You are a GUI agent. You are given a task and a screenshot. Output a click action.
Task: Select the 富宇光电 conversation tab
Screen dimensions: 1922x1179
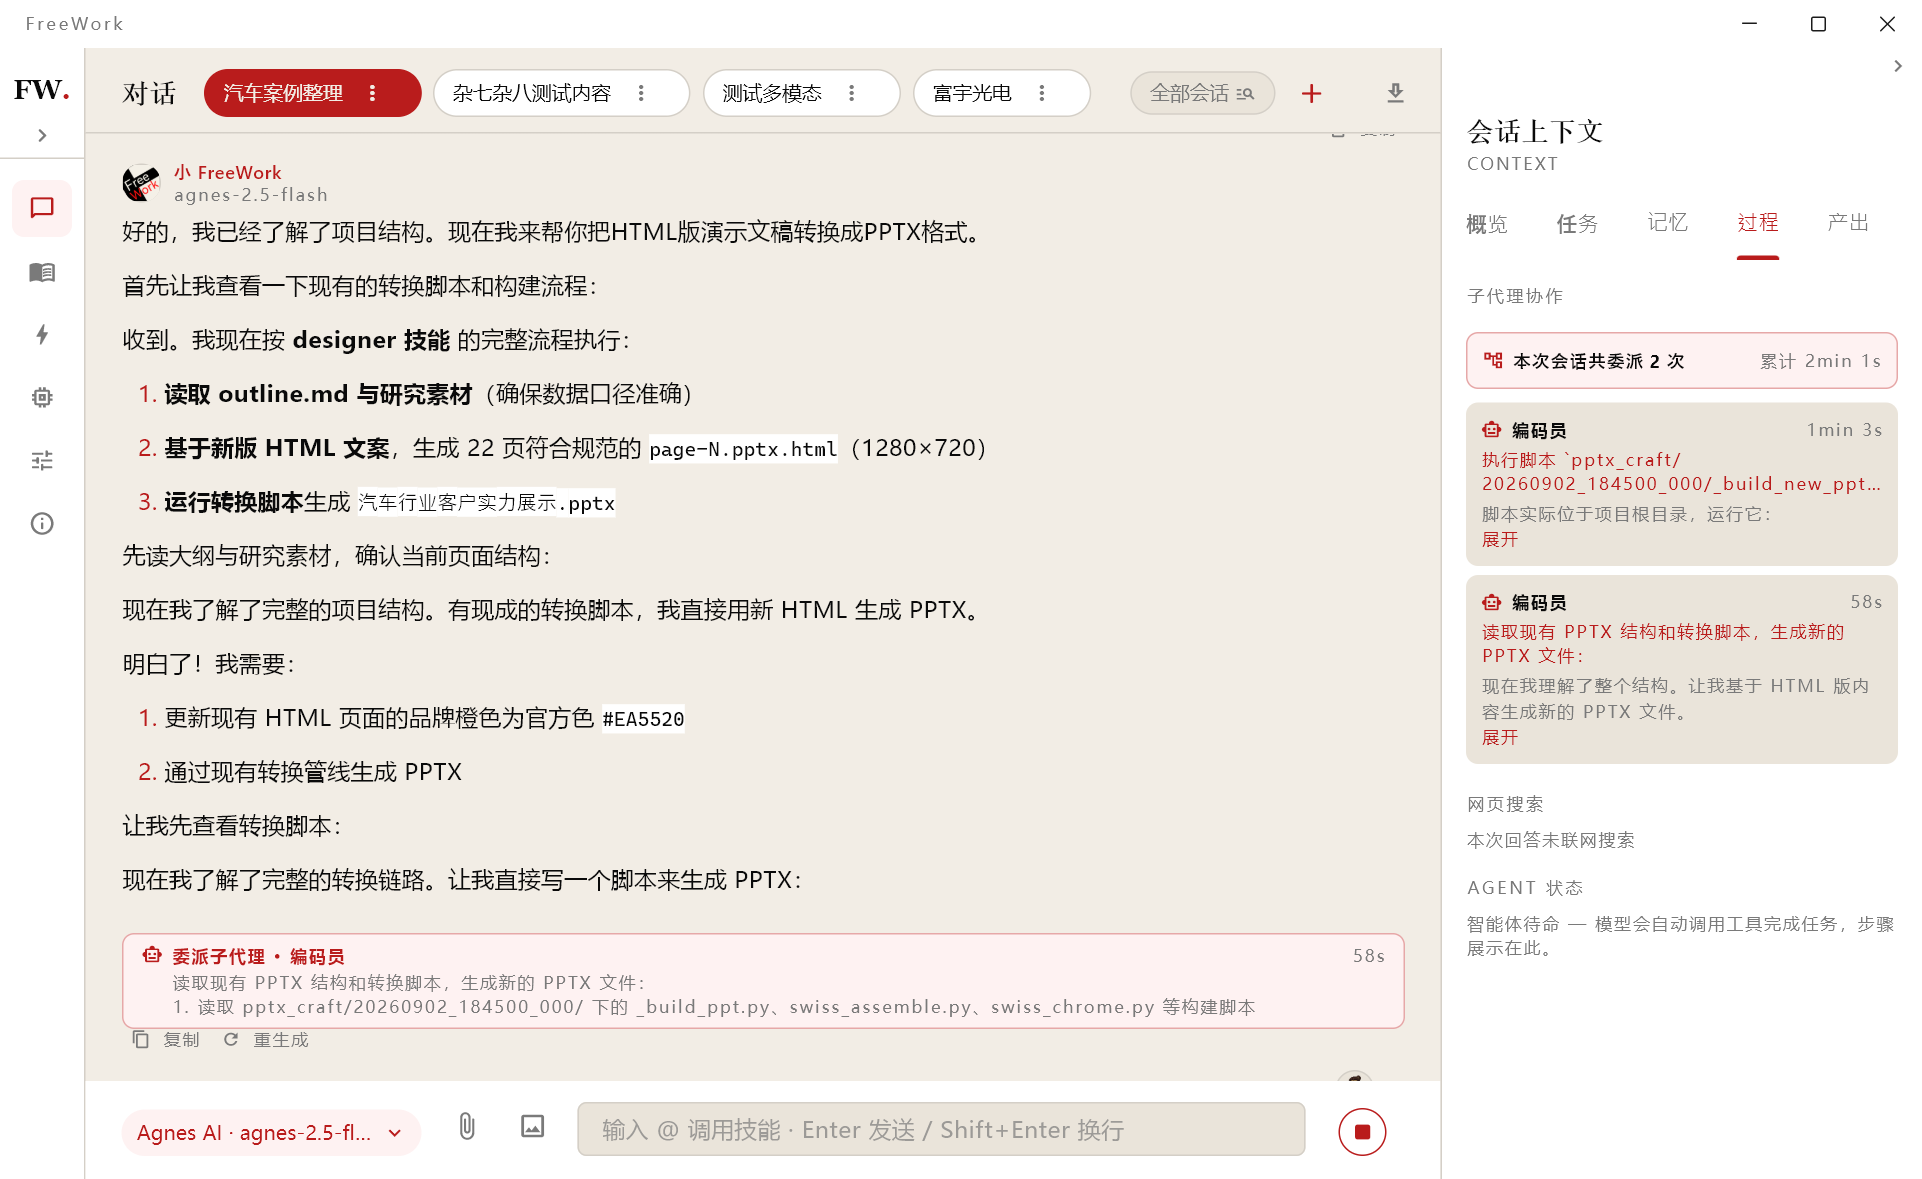971,93
